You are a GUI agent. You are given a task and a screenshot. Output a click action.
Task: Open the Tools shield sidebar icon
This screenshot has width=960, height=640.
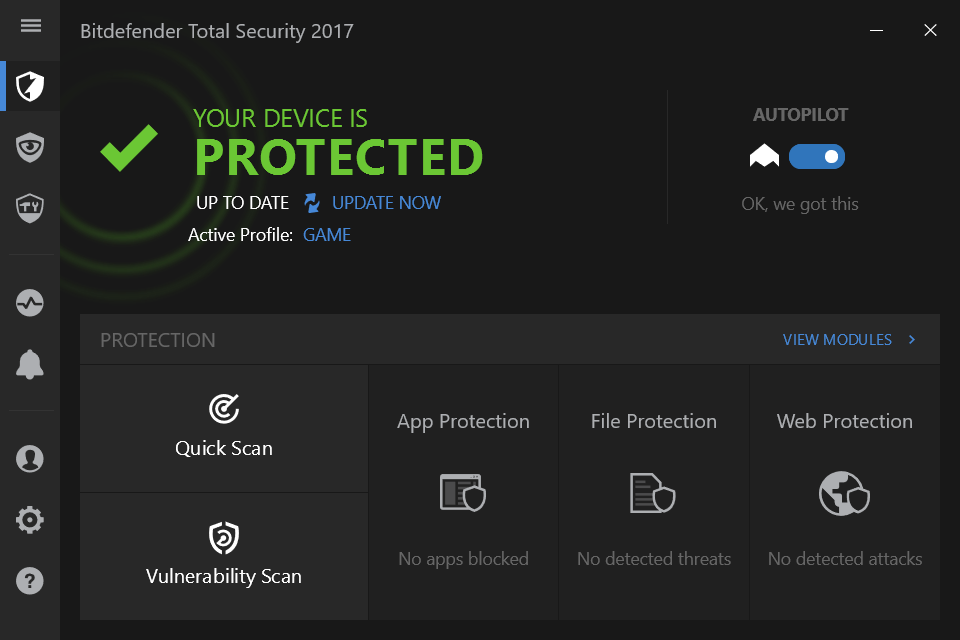pos(30,208)
